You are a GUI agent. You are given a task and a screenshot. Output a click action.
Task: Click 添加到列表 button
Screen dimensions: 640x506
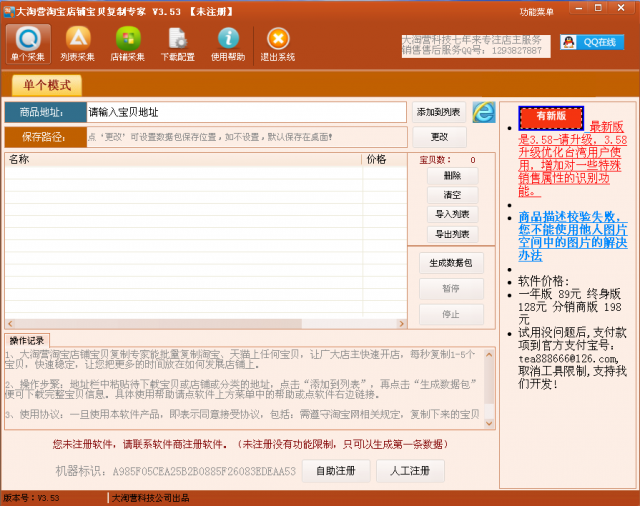[438, 112]
